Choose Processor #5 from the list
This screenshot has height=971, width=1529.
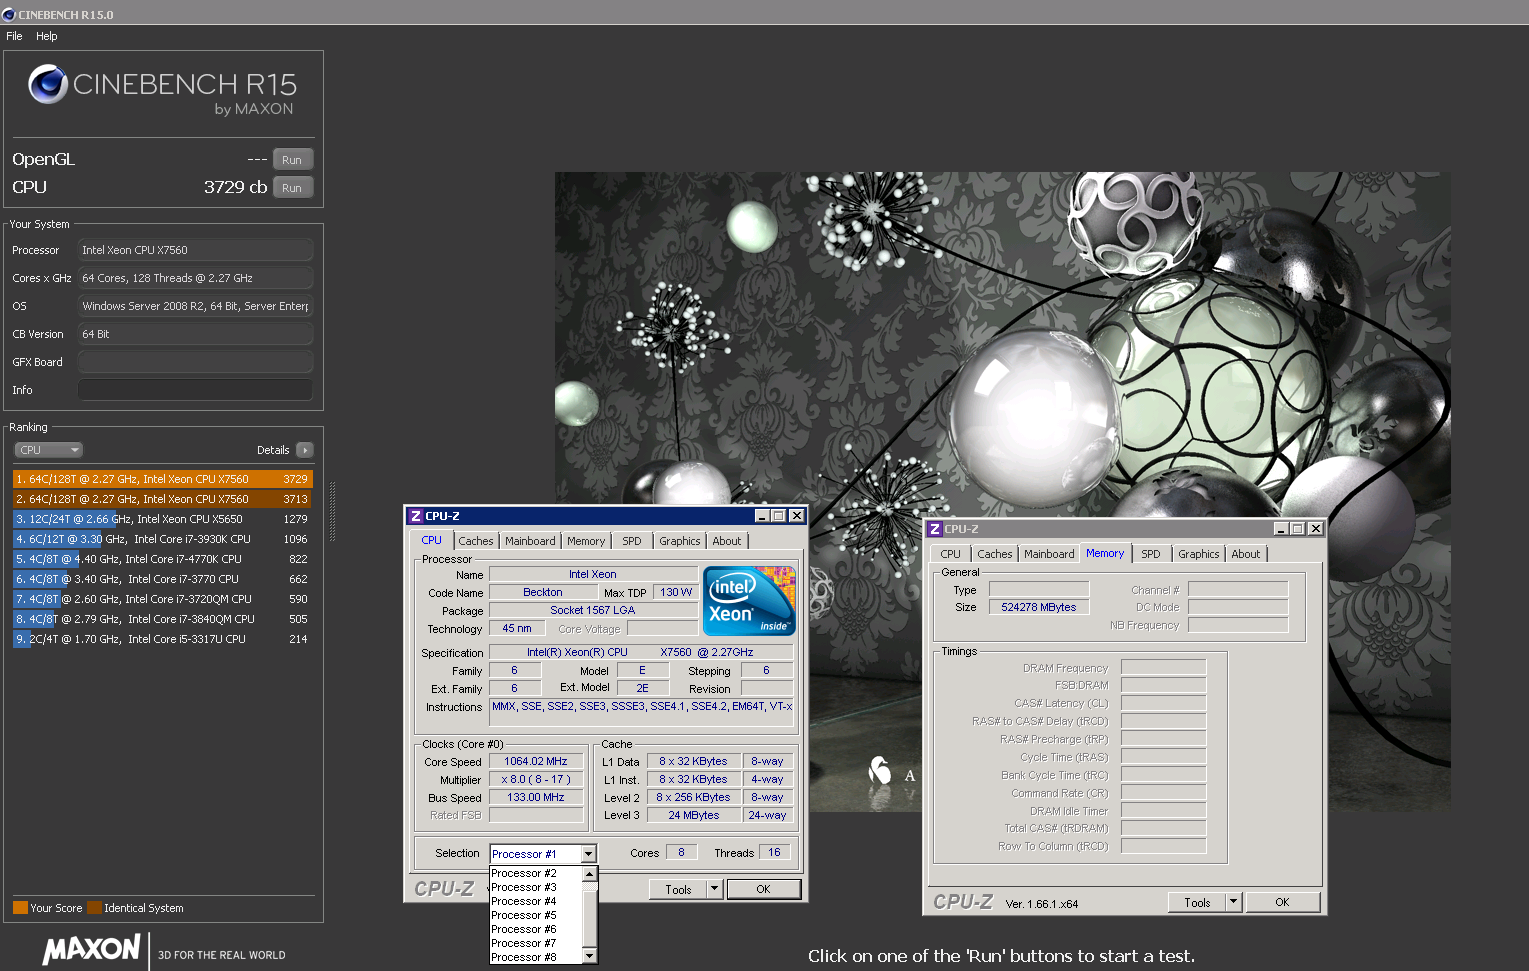pyautogui.click(x=536, y=915)
